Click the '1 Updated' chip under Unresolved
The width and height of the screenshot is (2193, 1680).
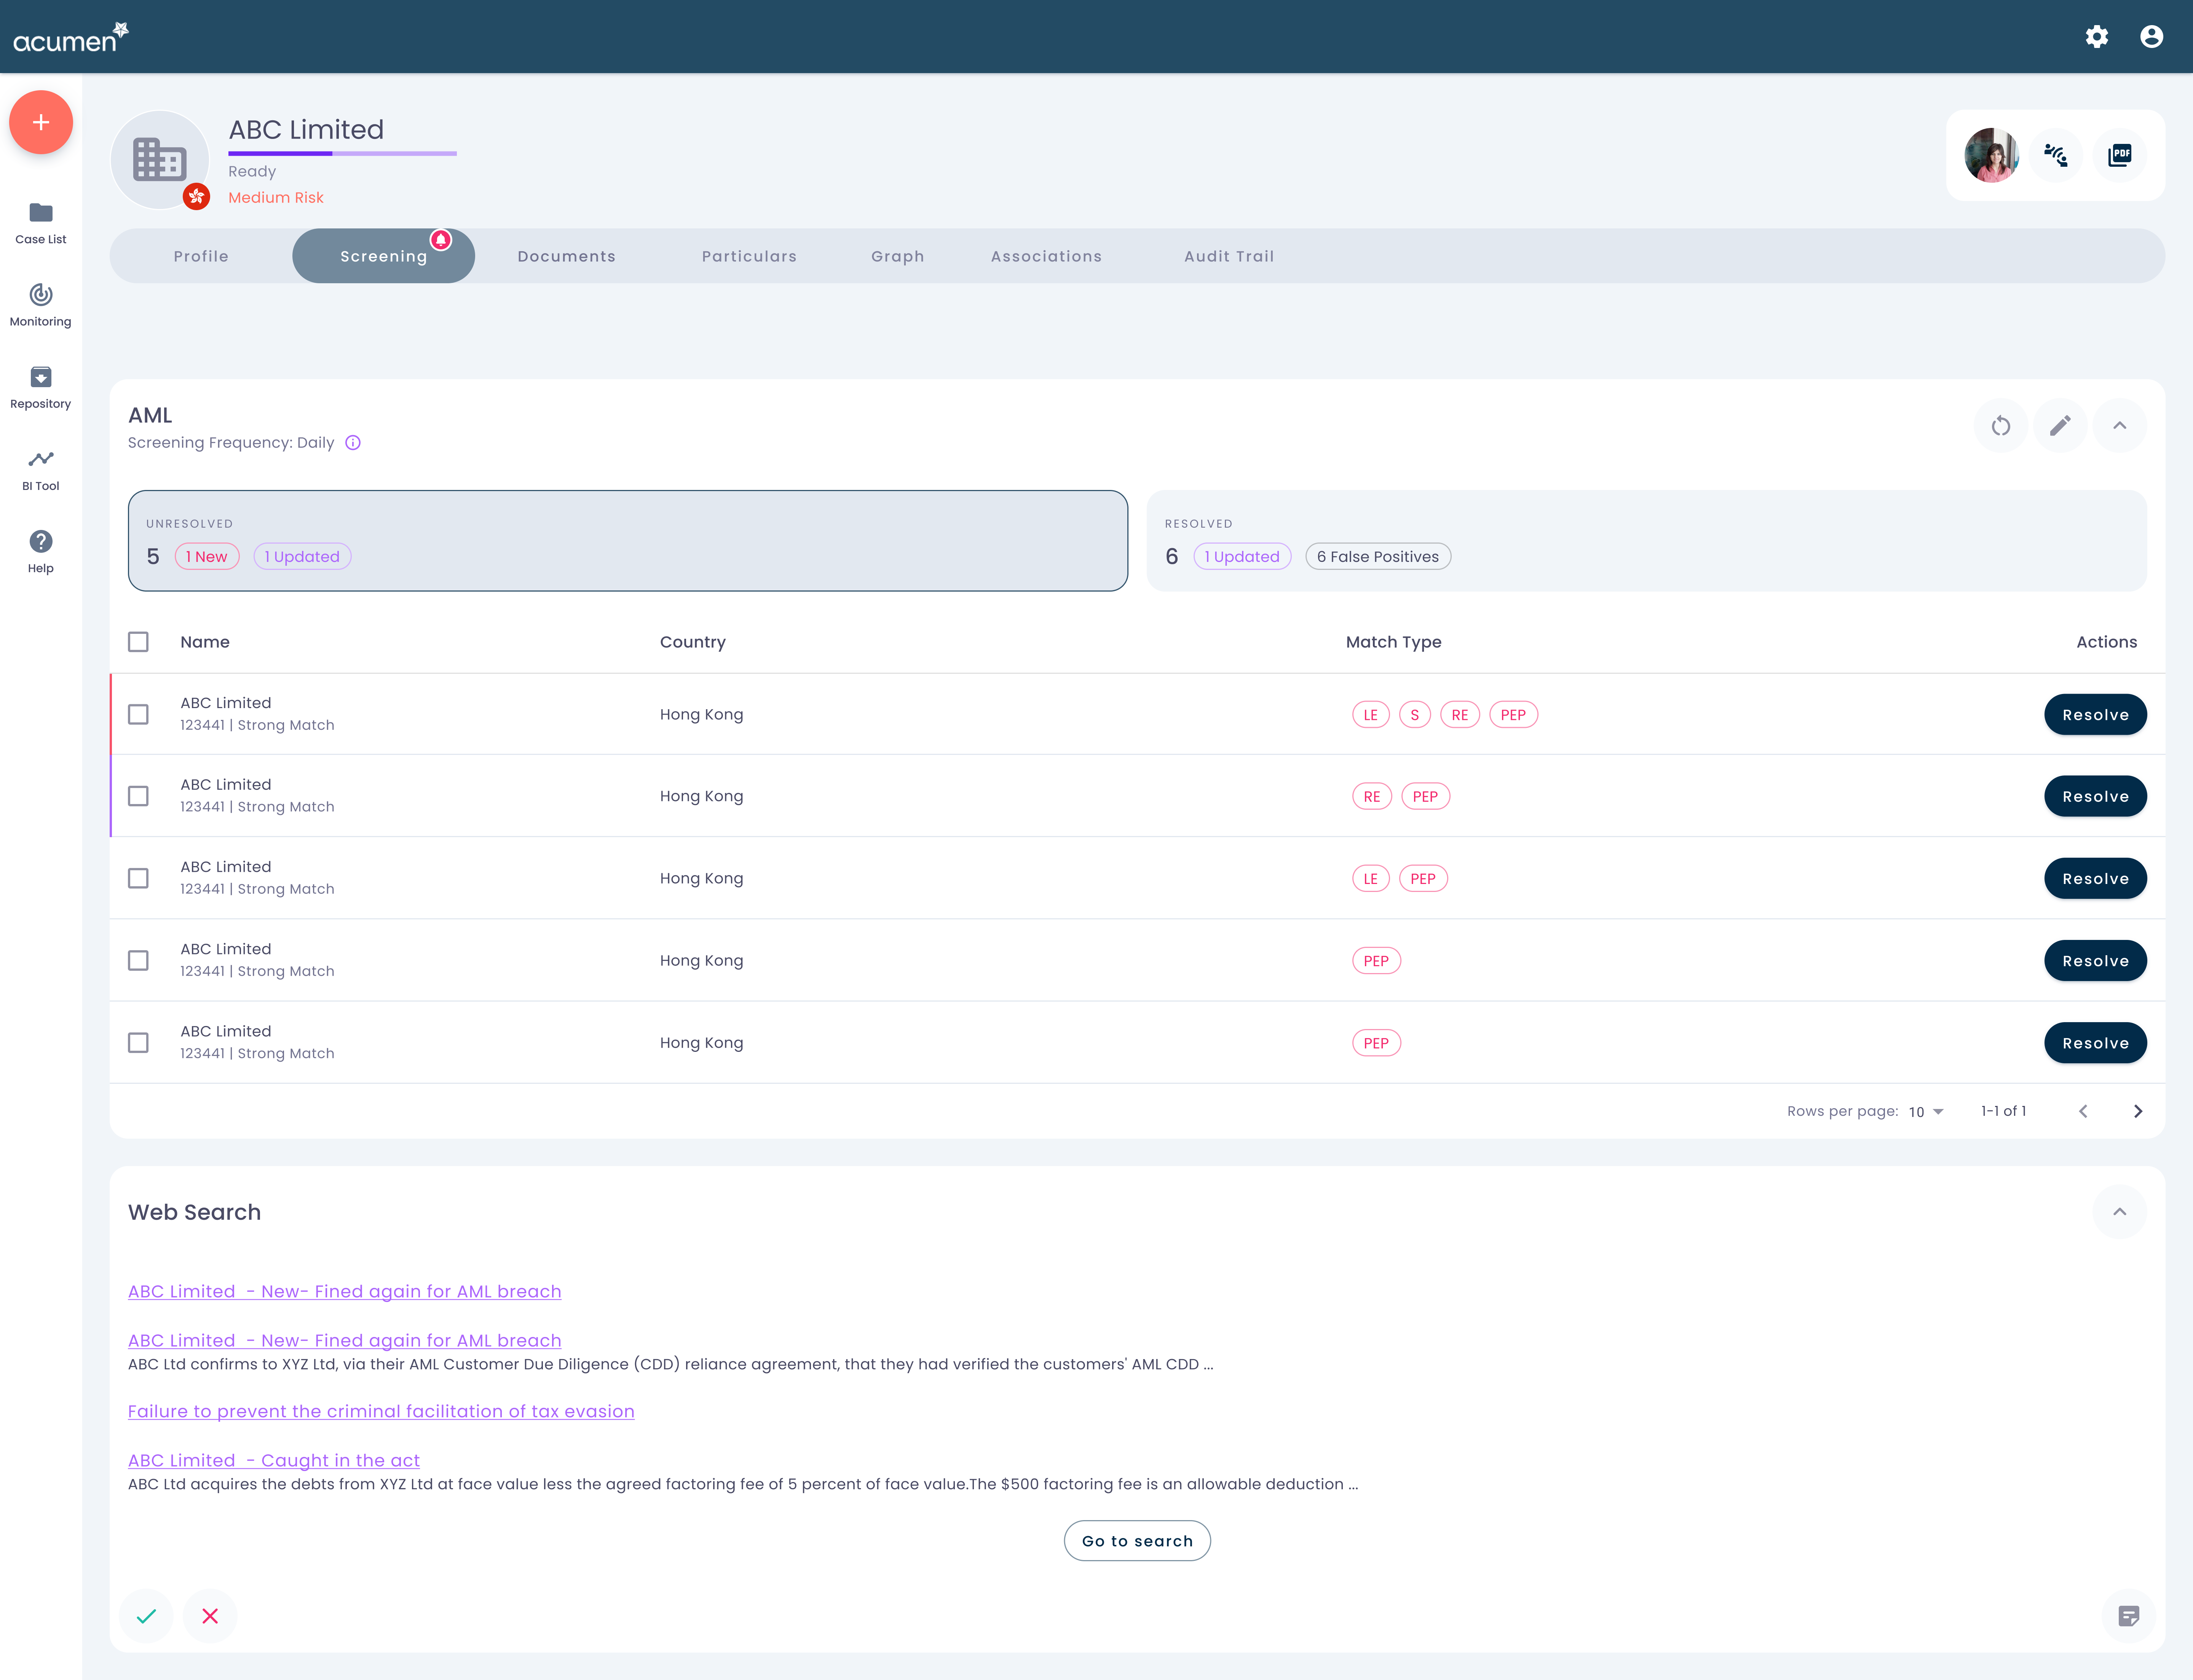tap(302, 557)
